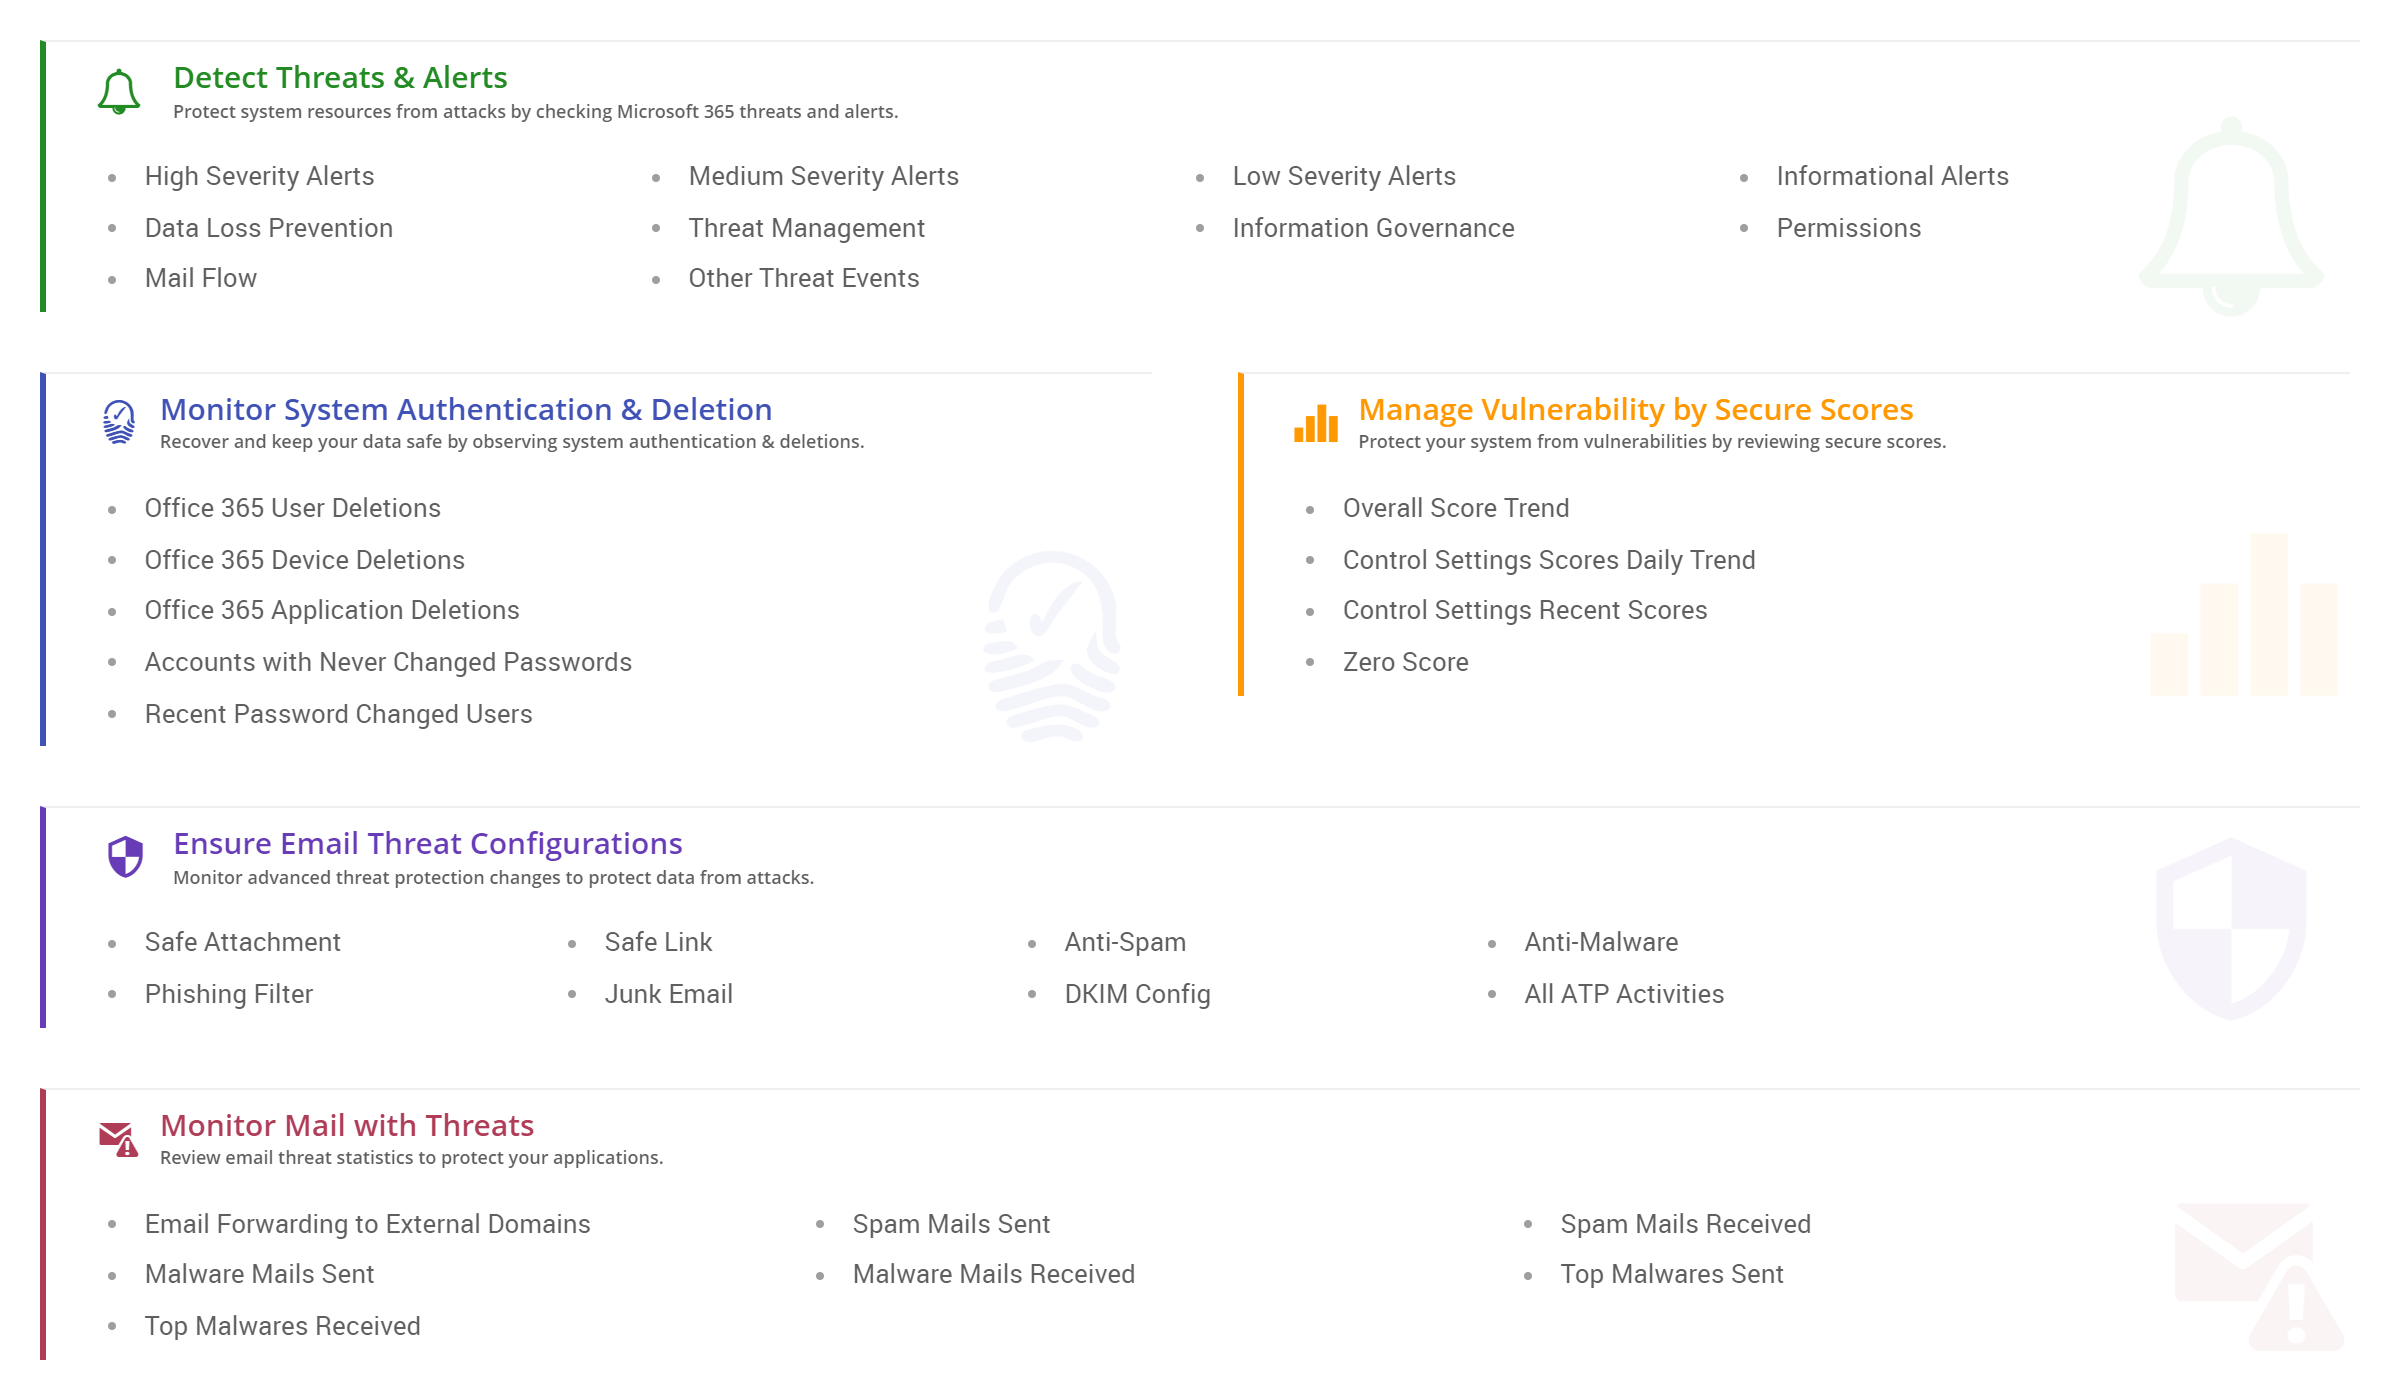Click the fingerprint authentication monitoring icon

pyautogui.click(x=119, y=422)
